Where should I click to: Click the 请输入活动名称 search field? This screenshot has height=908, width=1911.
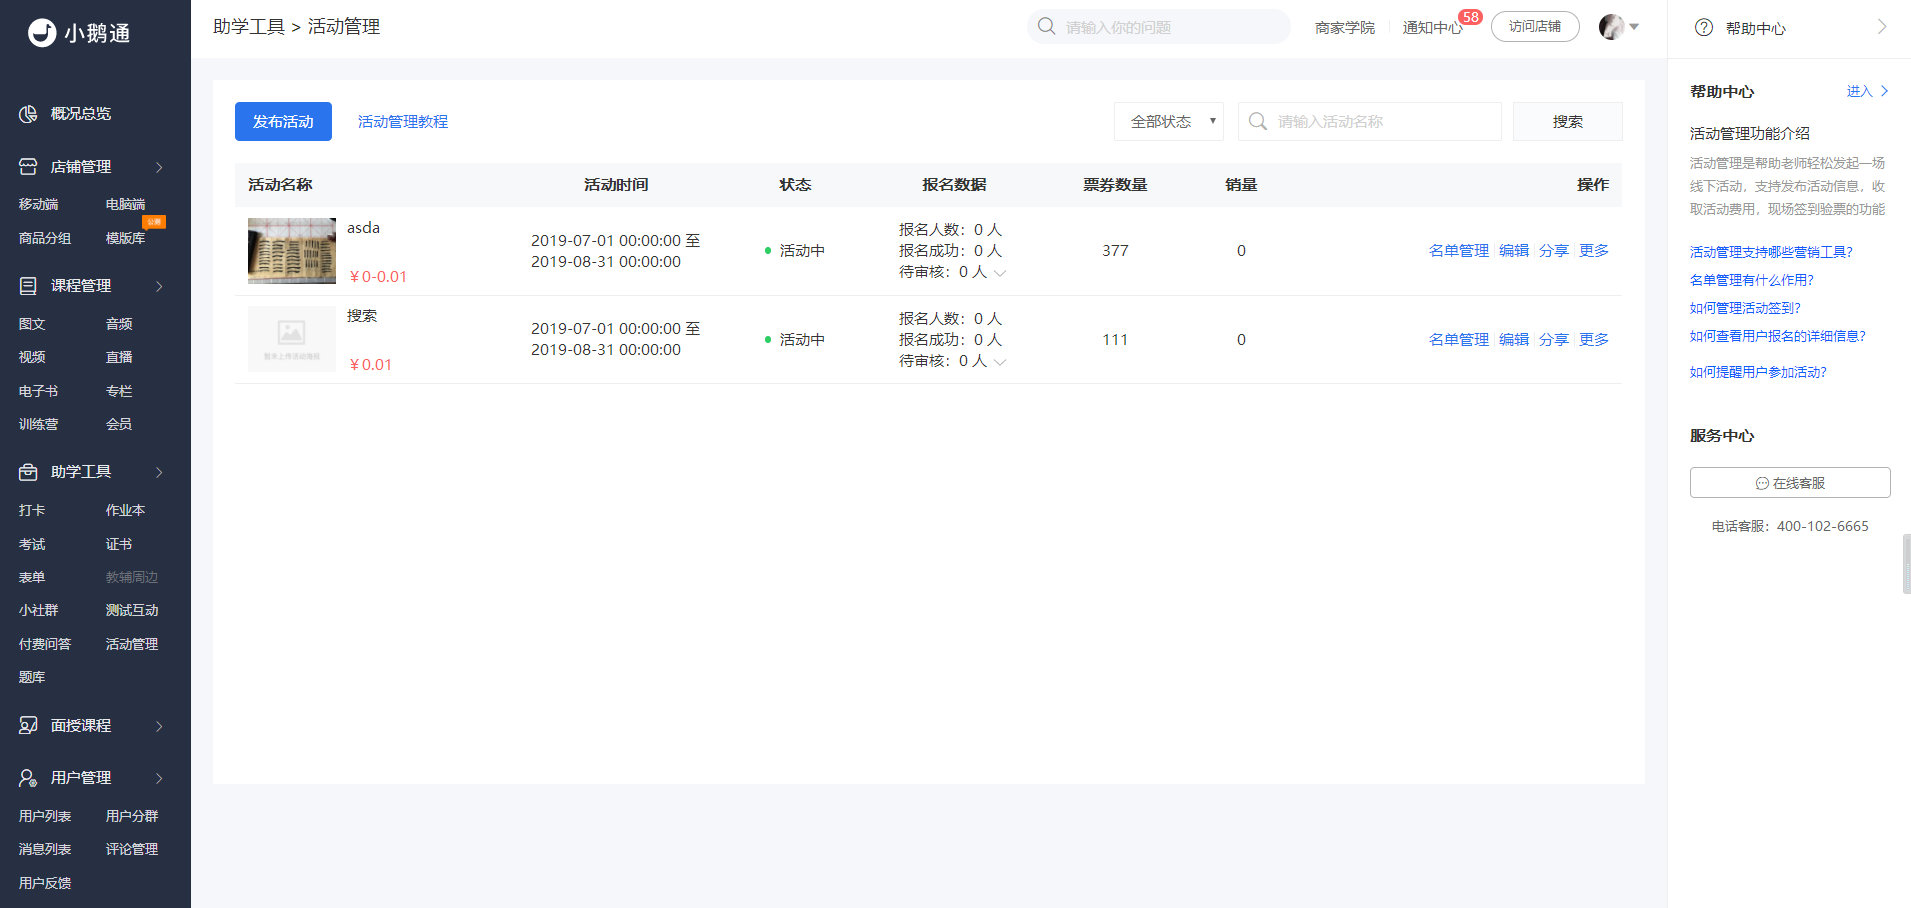(x=1370, y=122)
